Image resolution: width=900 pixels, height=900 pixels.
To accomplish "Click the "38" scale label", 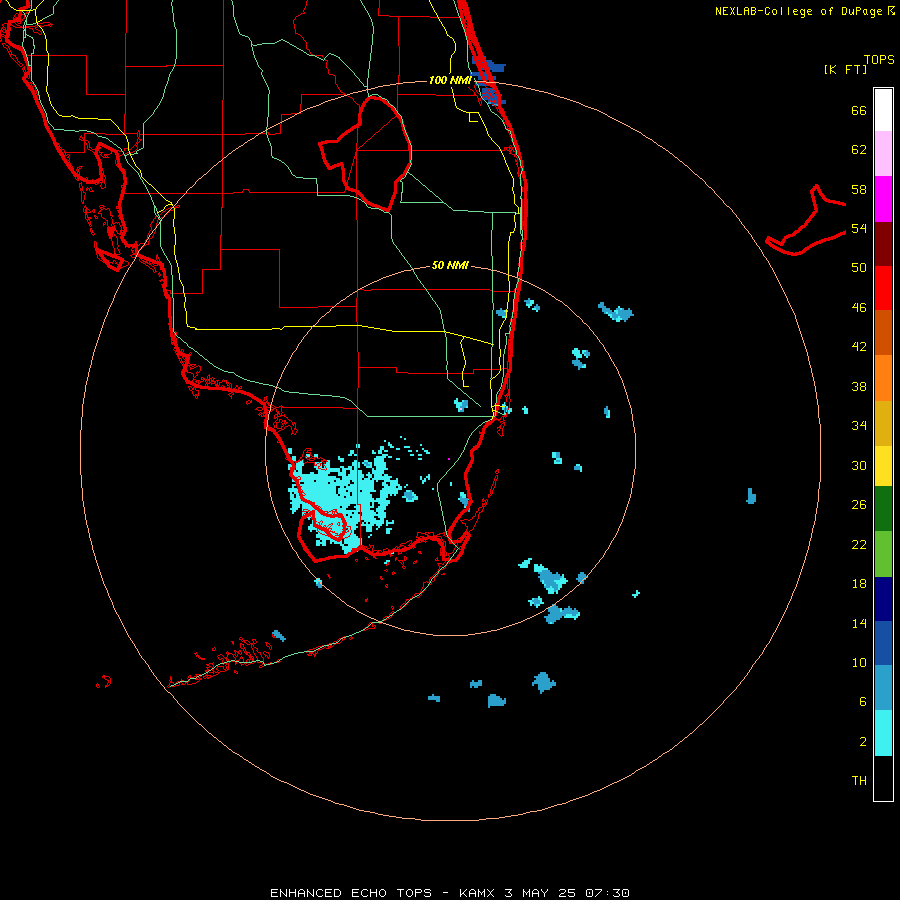I will pyautogui.click(x=859, y=386).
